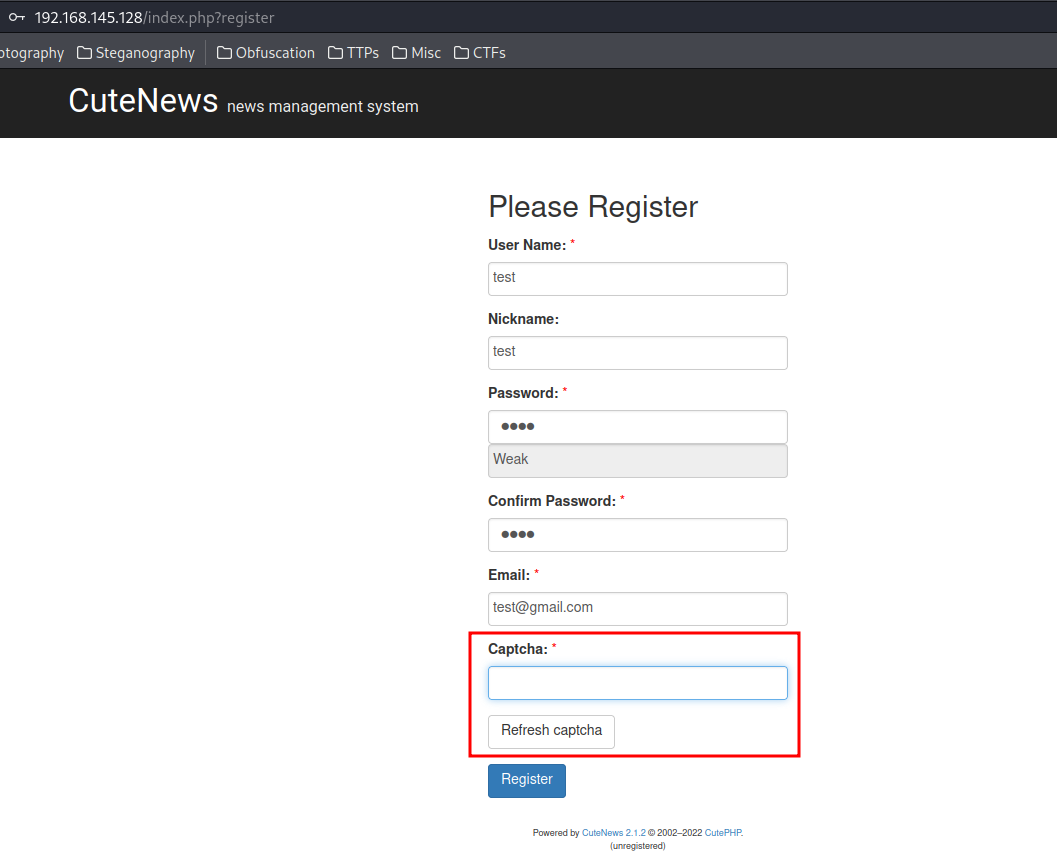Click the Refresh captcha button
The width and height of the screenshot is (1057, 868).
pyautogui.click(x=551, y=731)
